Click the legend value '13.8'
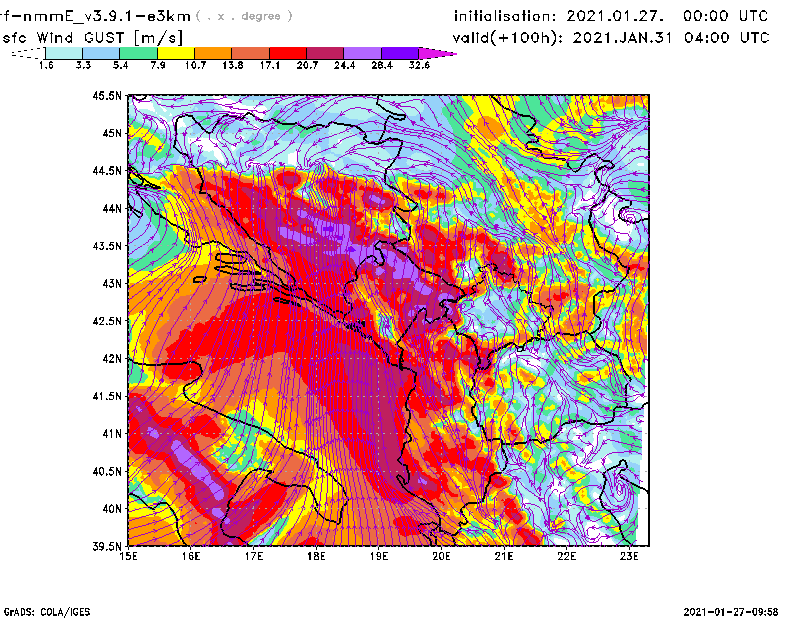800x618 pixels. pyautogui.click(x=232, y=65)
